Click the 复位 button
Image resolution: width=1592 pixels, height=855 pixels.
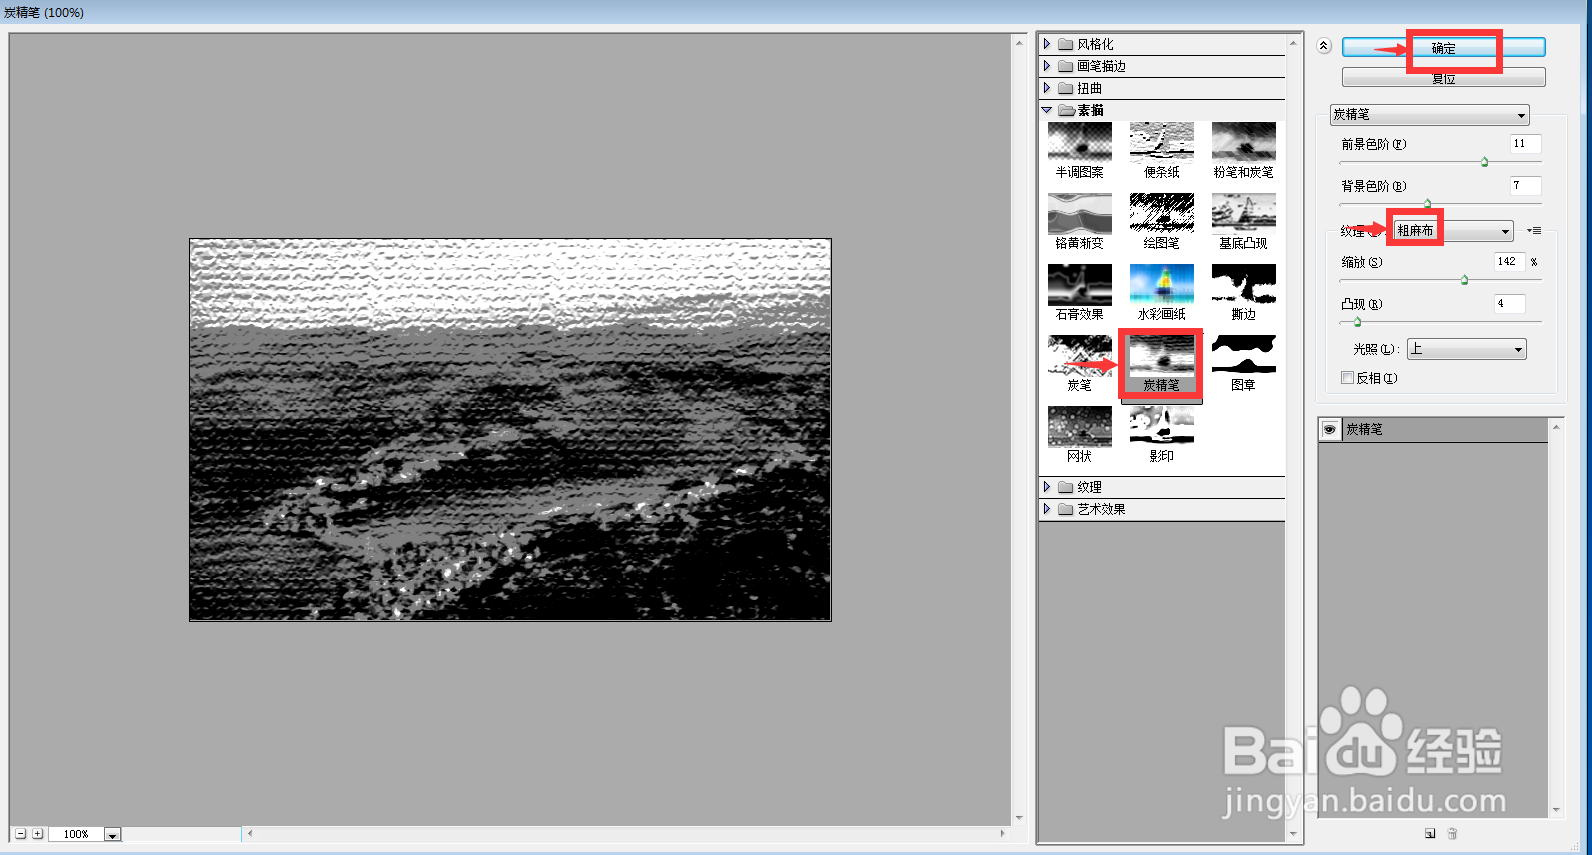pos(1443,78)
